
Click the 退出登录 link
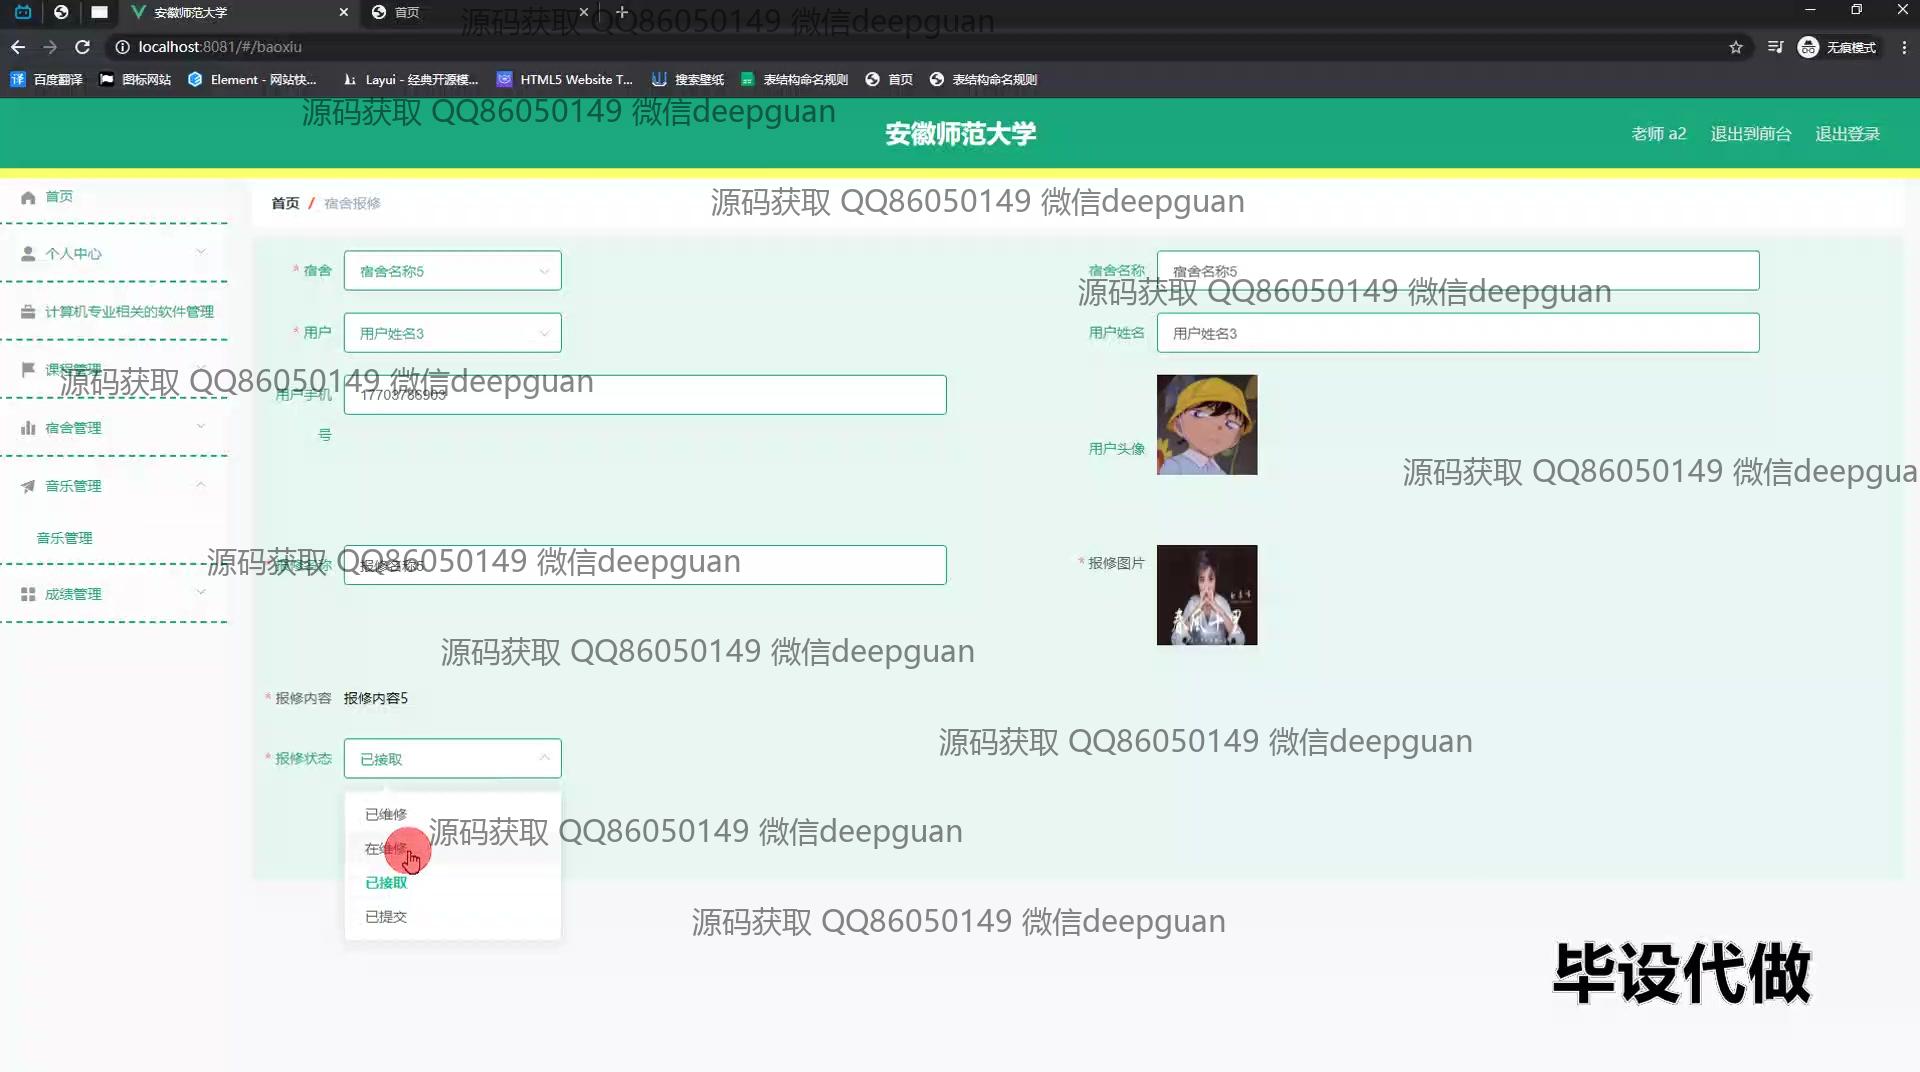[x=1847, y=134]
